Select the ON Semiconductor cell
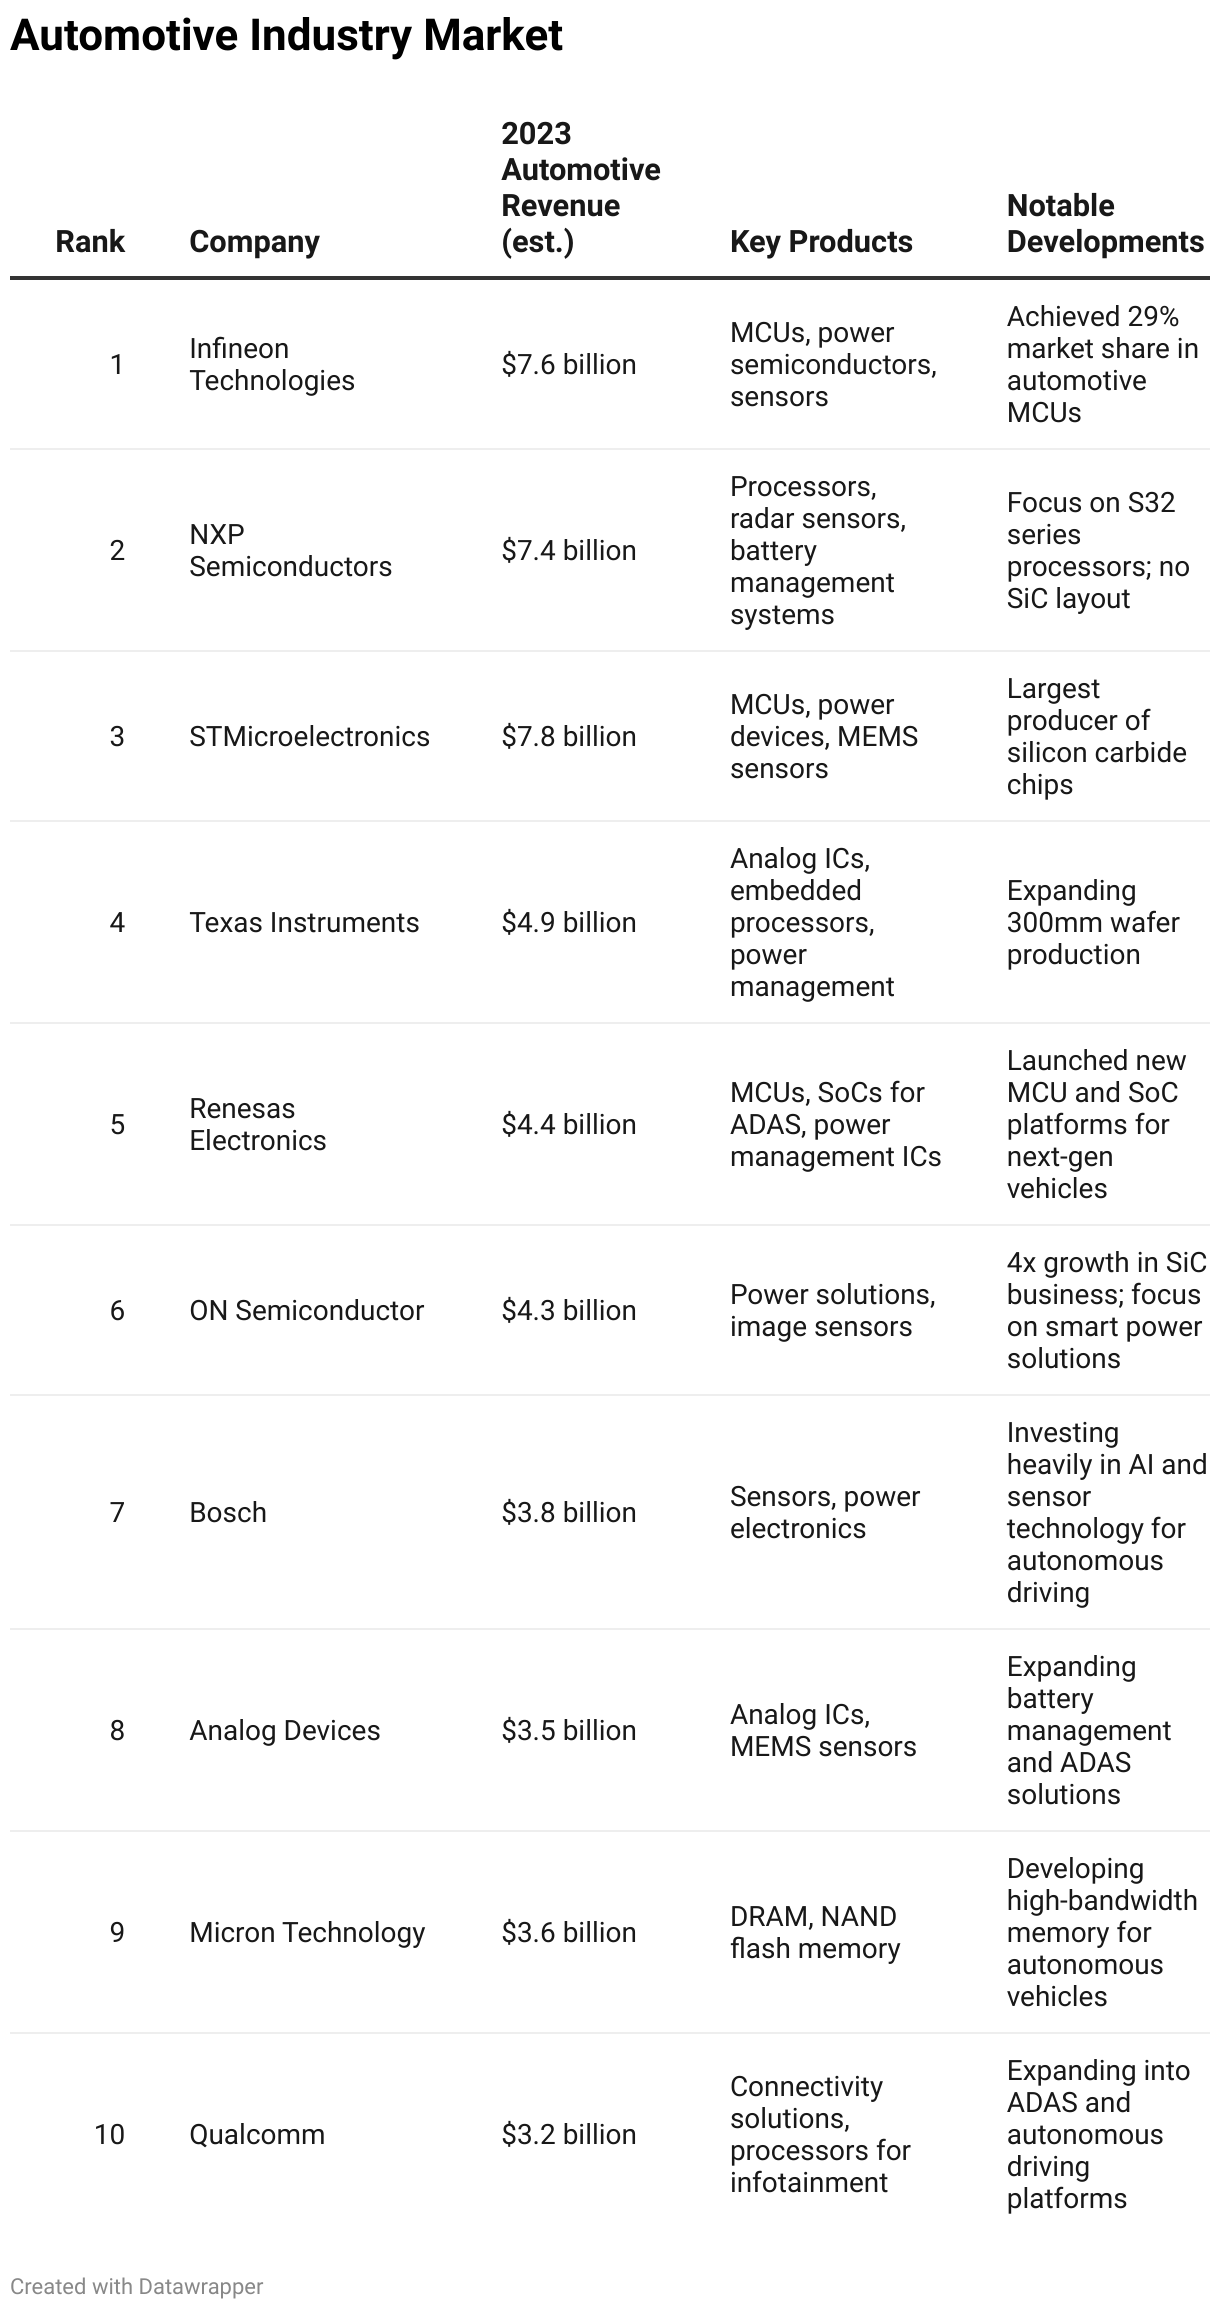This screenshot has width=1220, height=2310. (306, 1310)
